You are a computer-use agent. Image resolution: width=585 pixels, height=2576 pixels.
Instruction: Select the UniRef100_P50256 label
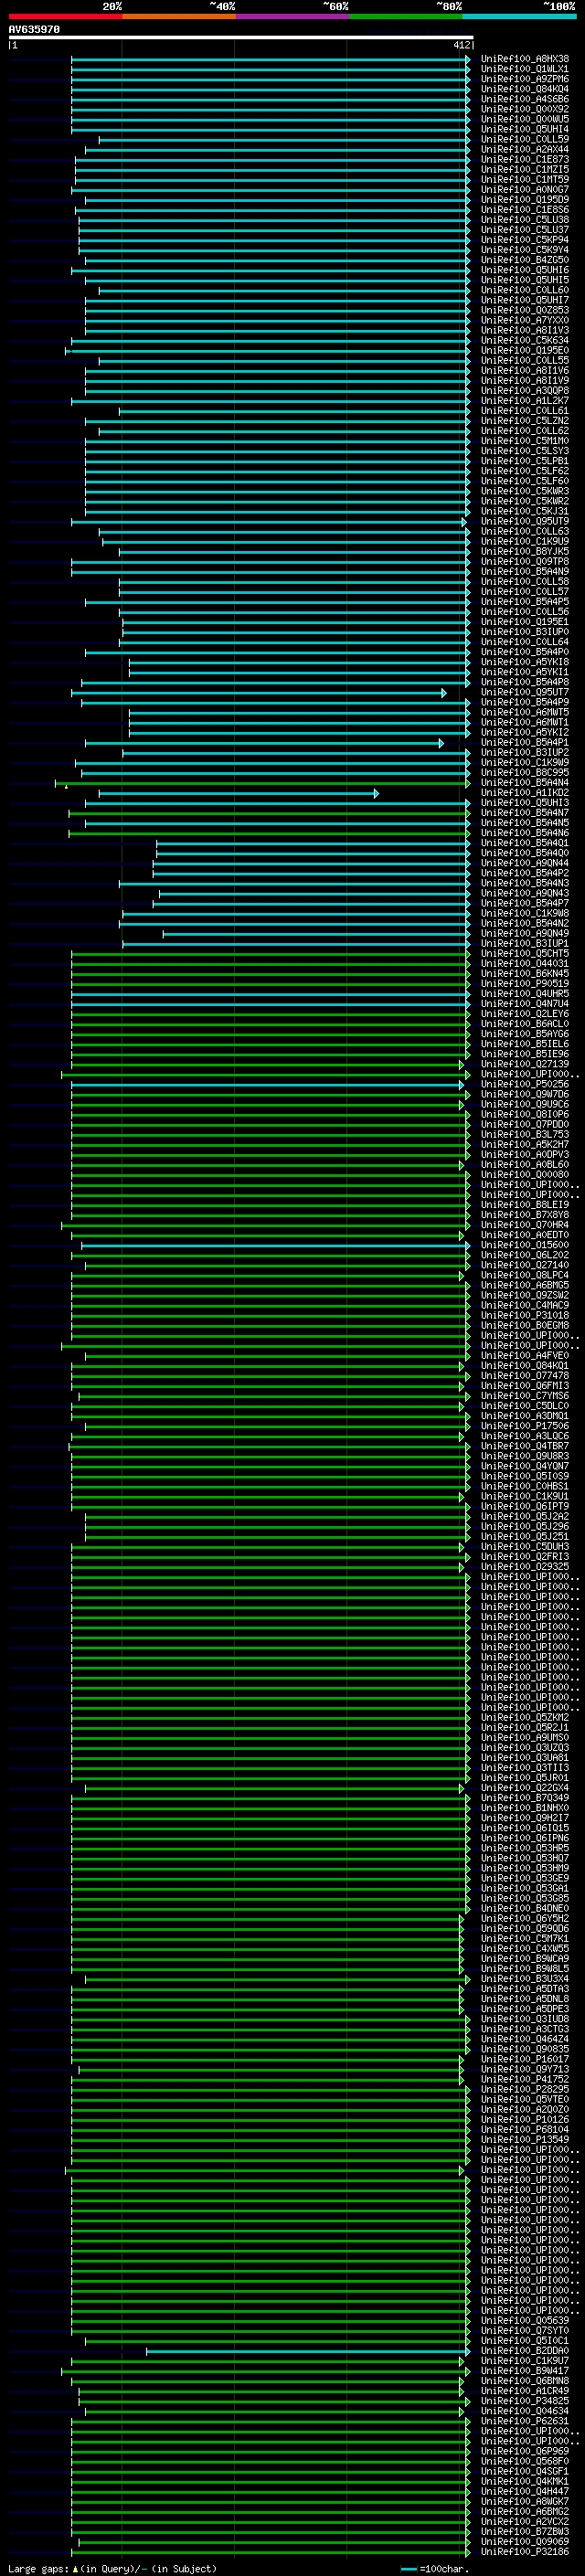click(524, 1085)
